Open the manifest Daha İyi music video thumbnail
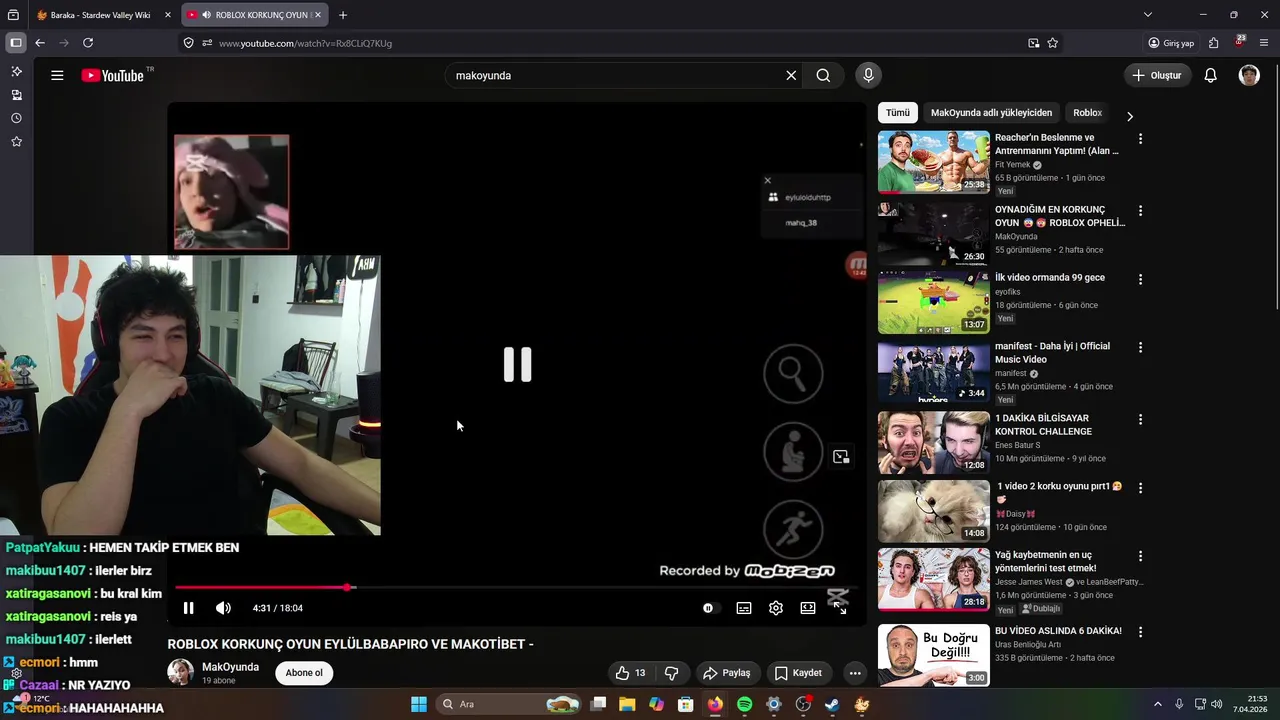 (x=934, y=371)
